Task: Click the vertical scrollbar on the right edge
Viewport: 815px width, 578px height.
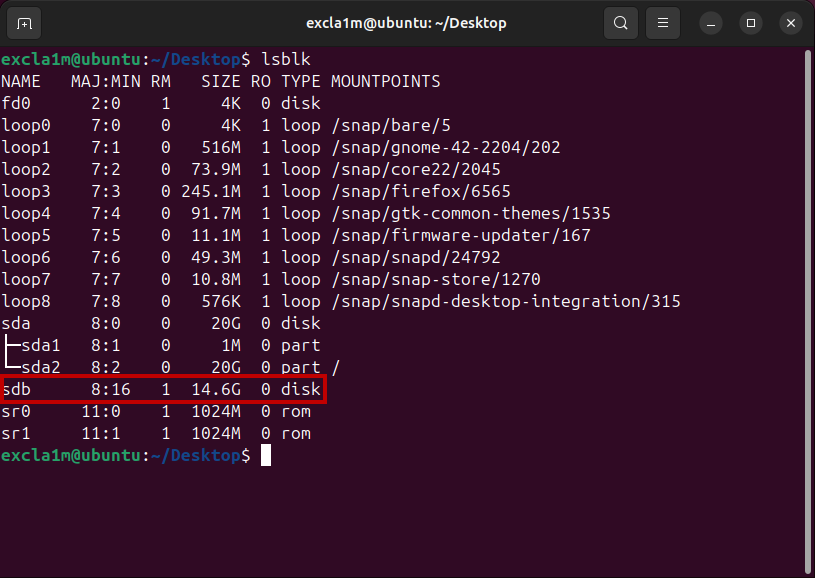Action: coord(809,300)
